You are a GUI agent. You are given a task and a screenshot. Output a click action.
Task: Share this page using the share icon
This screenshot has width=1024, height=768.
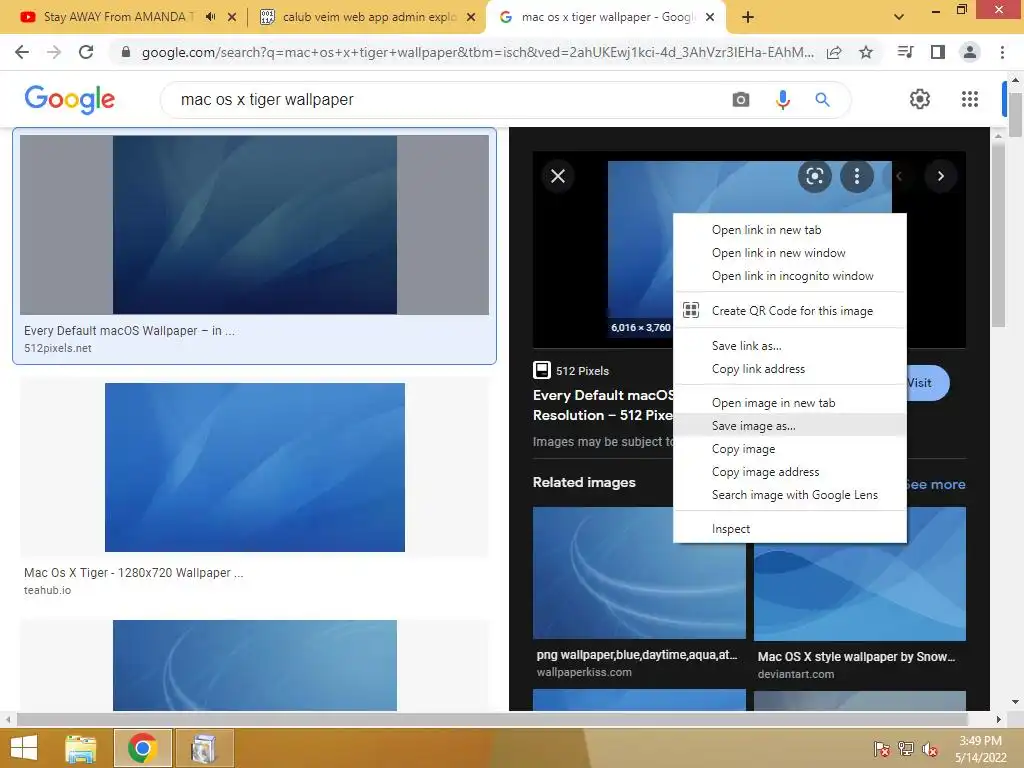tap(834, 52)
